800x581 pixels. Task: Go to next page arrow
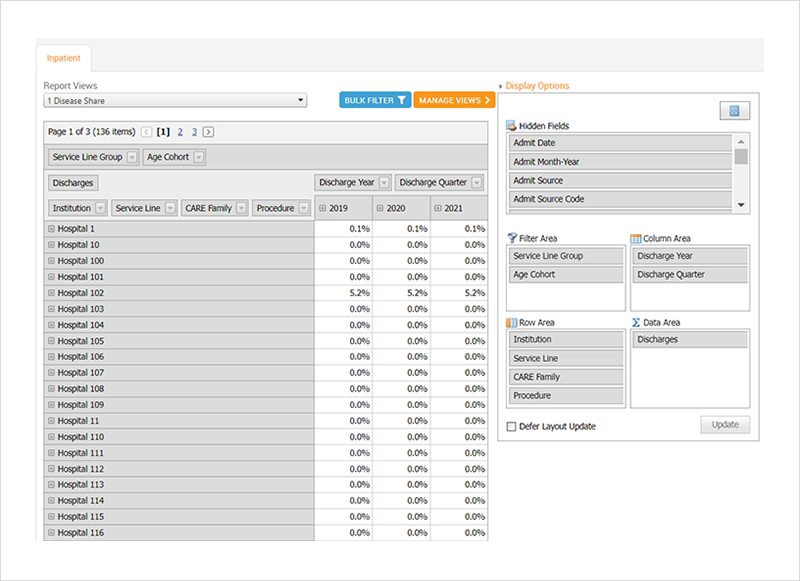[x=208, y=132]
